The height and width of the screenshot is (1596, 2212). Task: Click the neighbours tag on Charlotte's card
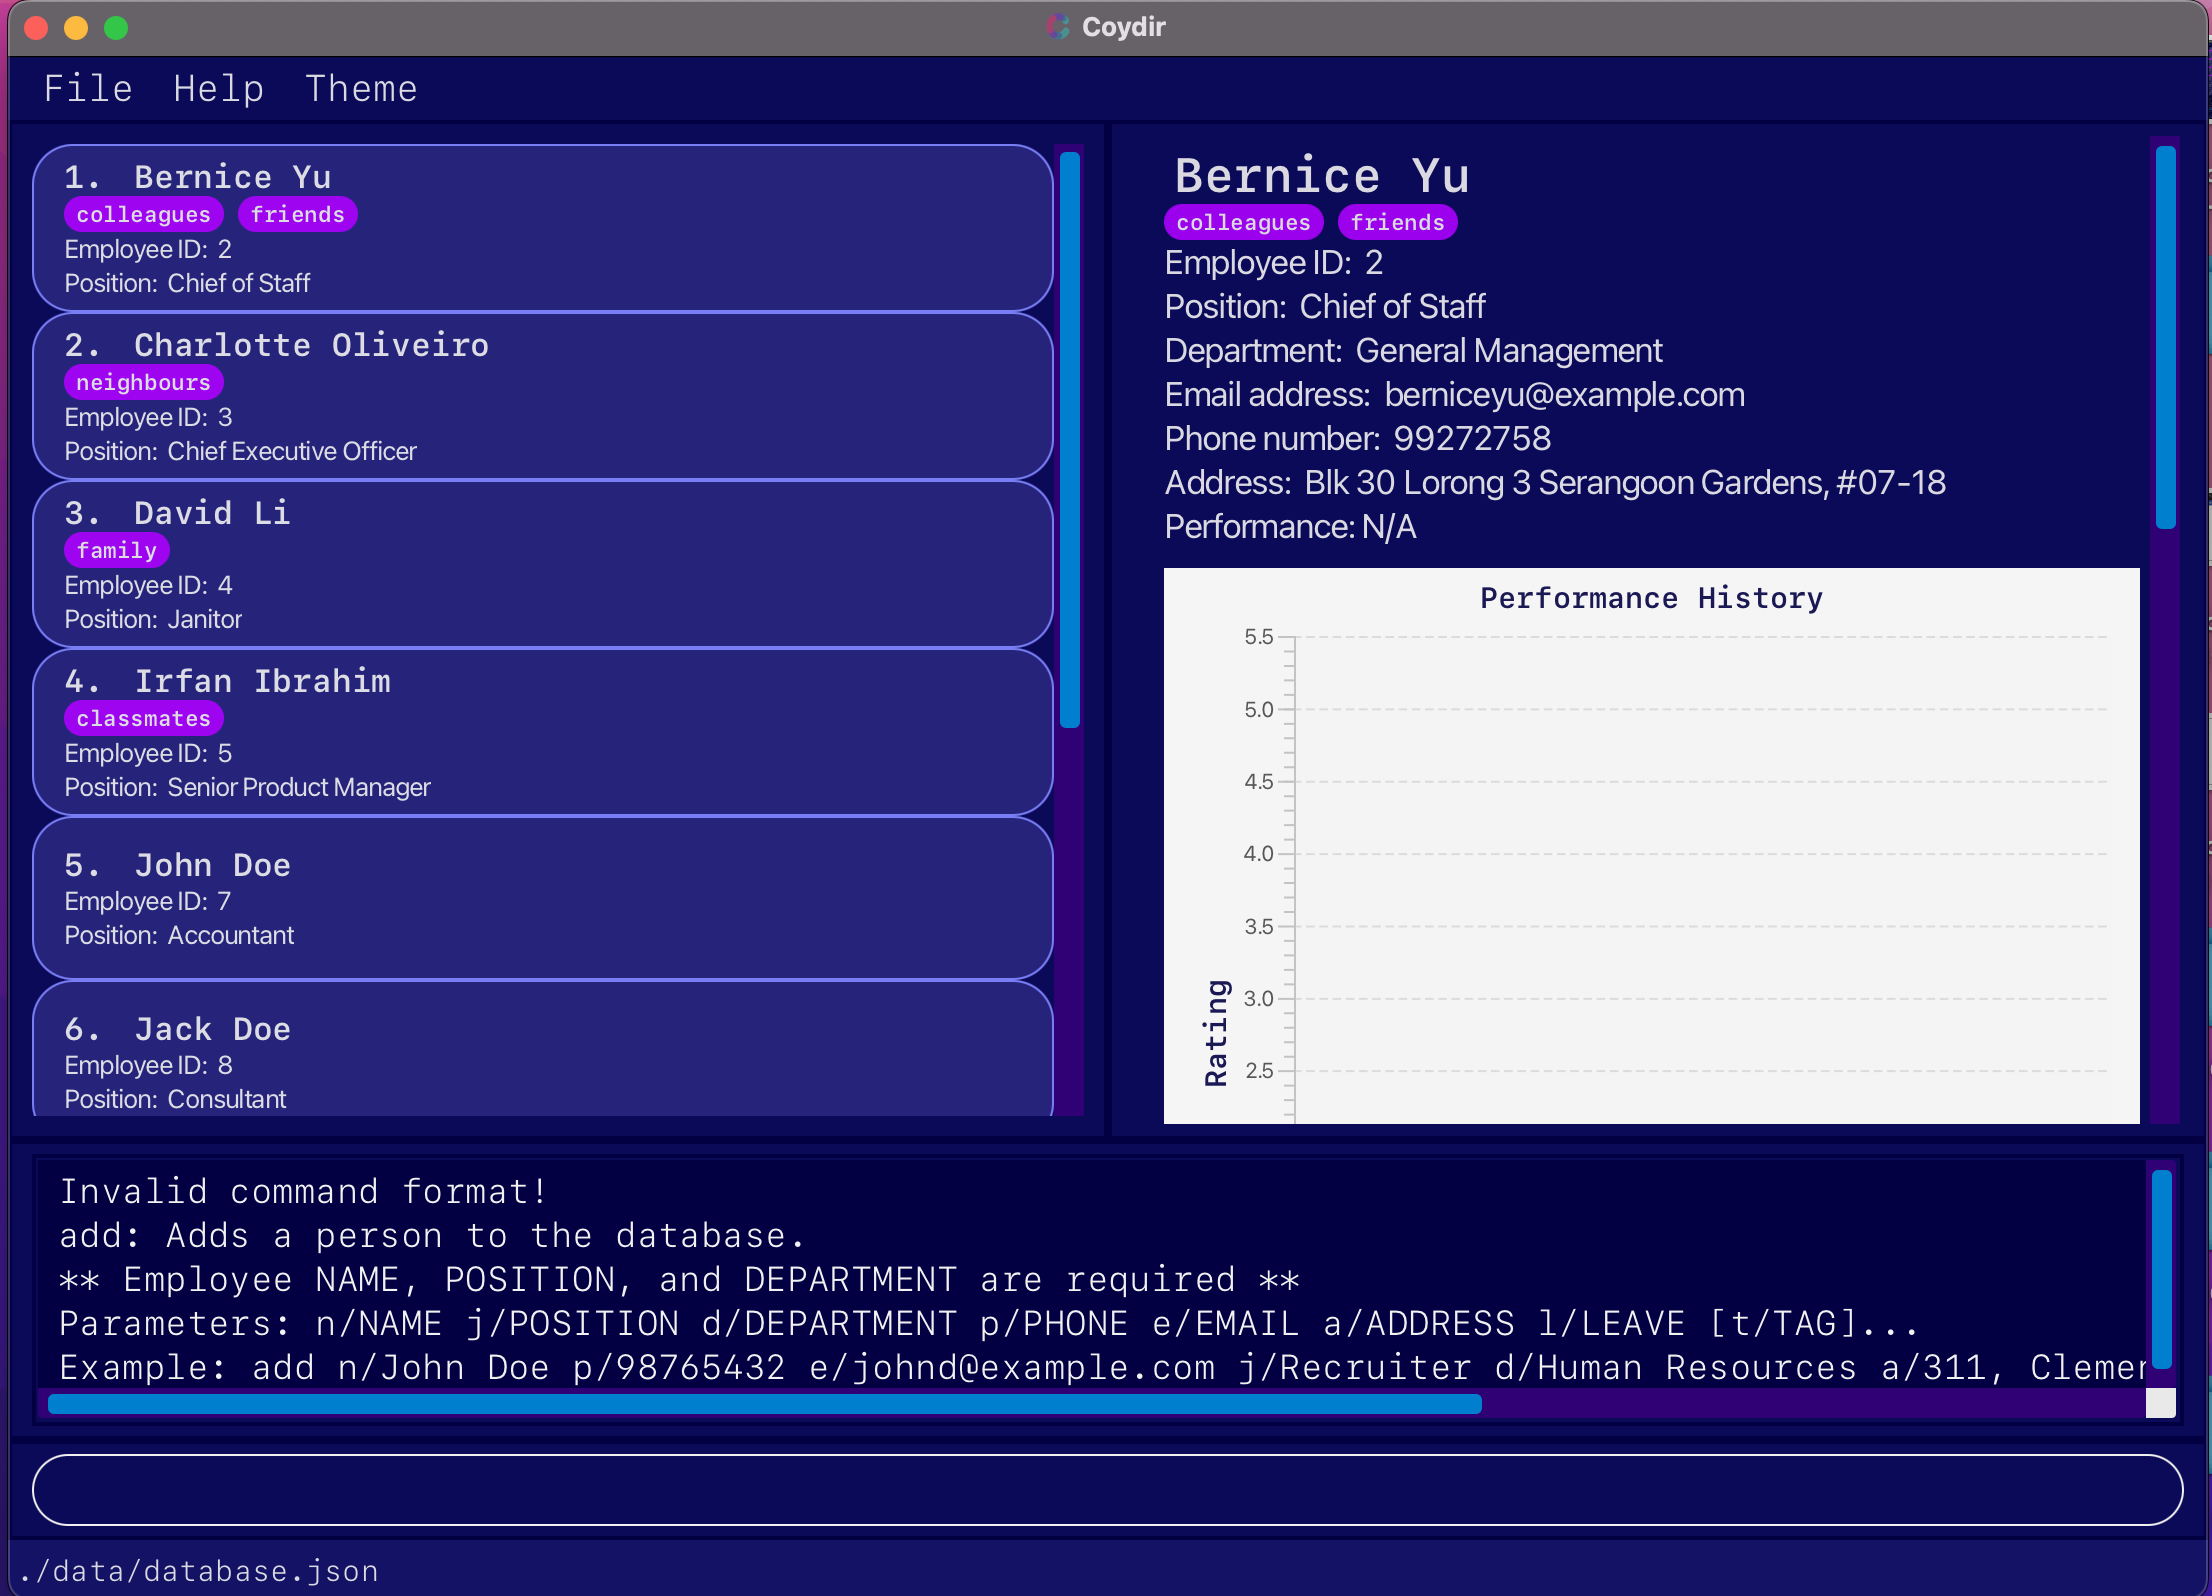click(143, 383)
